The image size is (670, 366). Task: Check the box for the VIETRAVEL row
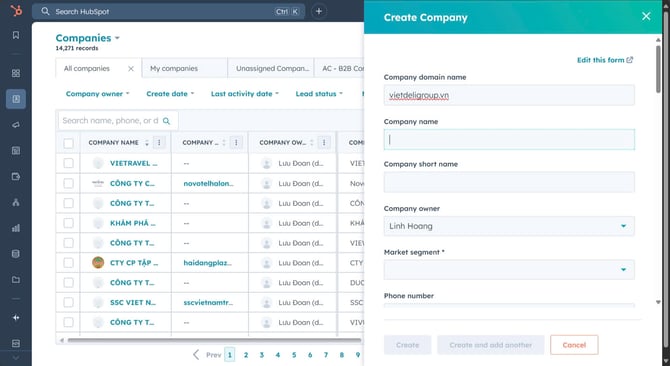tap(68, 163)
